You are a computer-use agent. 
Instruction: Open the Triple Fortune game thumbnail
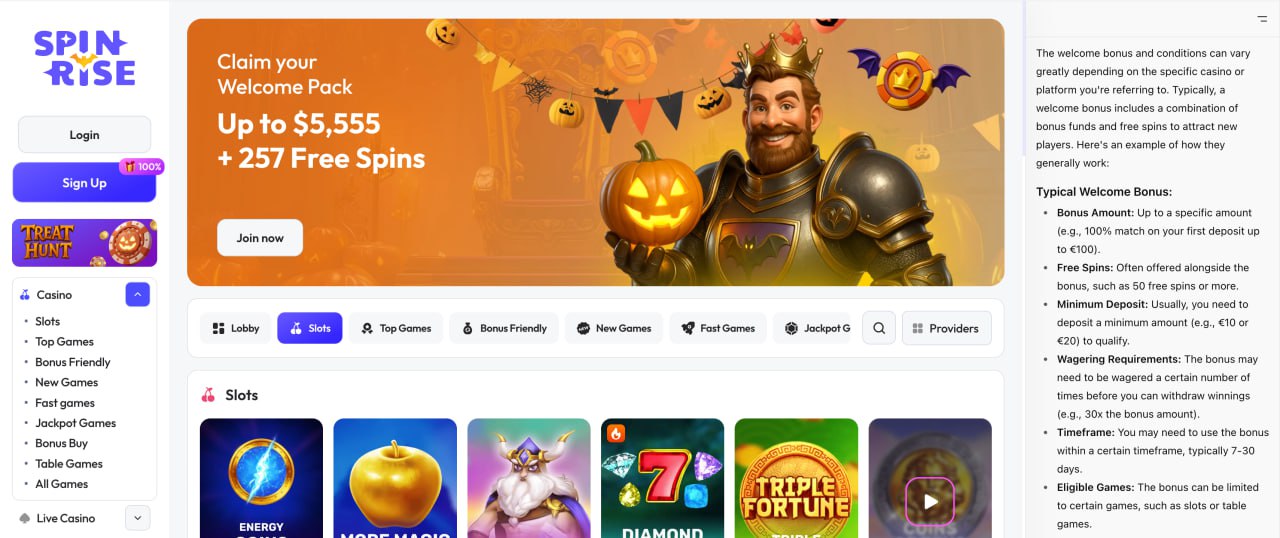pos(796,478)
